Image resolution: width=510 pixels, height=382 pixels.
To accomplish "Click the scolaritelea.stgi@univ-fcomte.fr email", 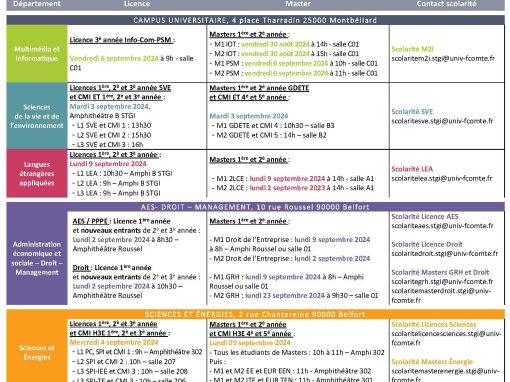I will tap(442, 178).
